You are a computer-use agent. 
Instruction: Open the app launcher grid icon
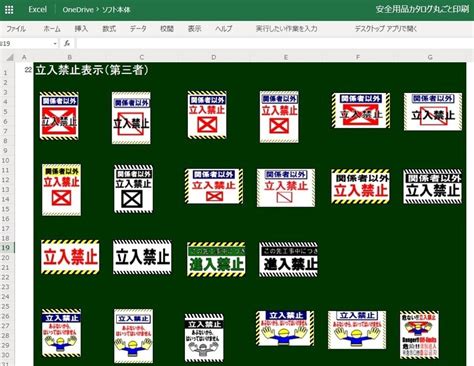point(9,10)
